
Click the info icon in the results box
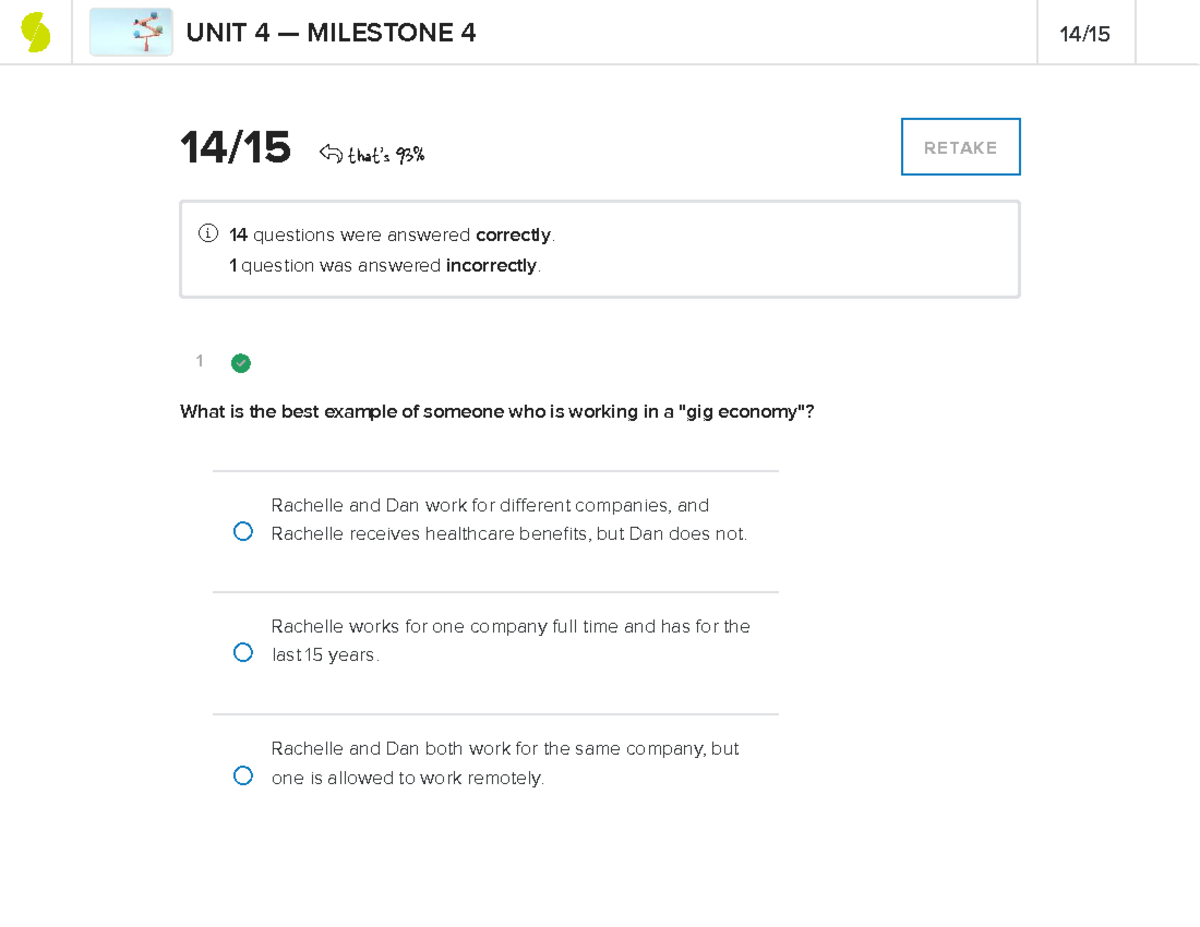(207, 235)
